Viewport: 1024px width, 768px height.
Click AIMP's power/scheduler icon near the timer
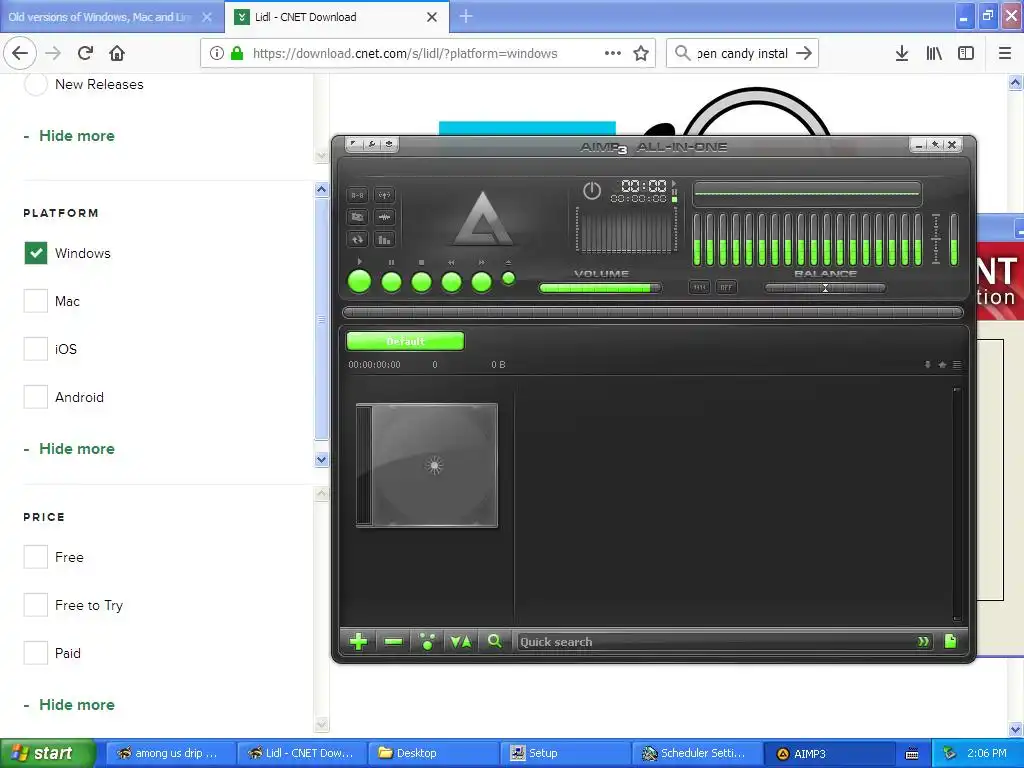pos(592,191)
